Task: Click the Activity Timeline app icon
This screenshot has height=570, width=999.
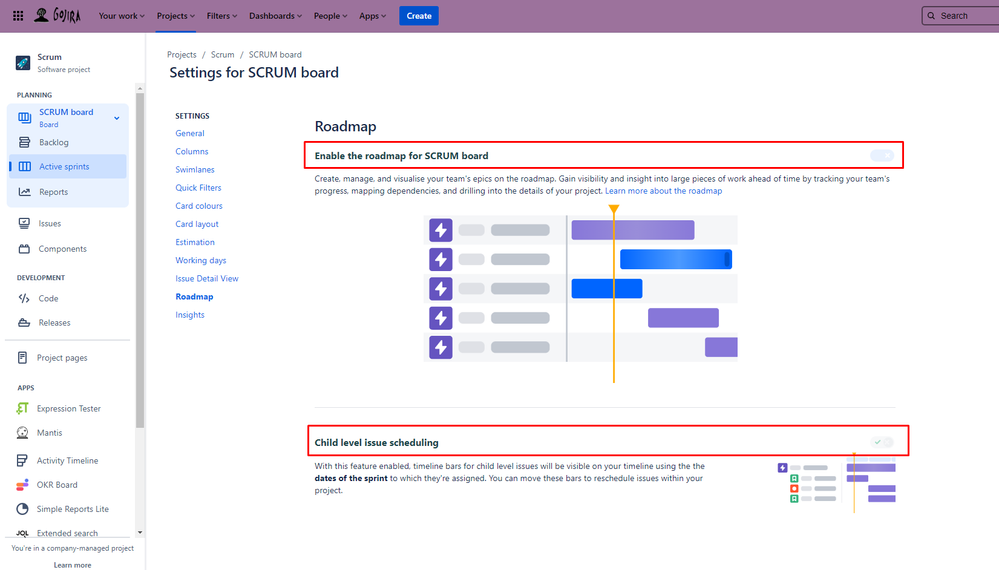Action: click(x=22, y=460)
